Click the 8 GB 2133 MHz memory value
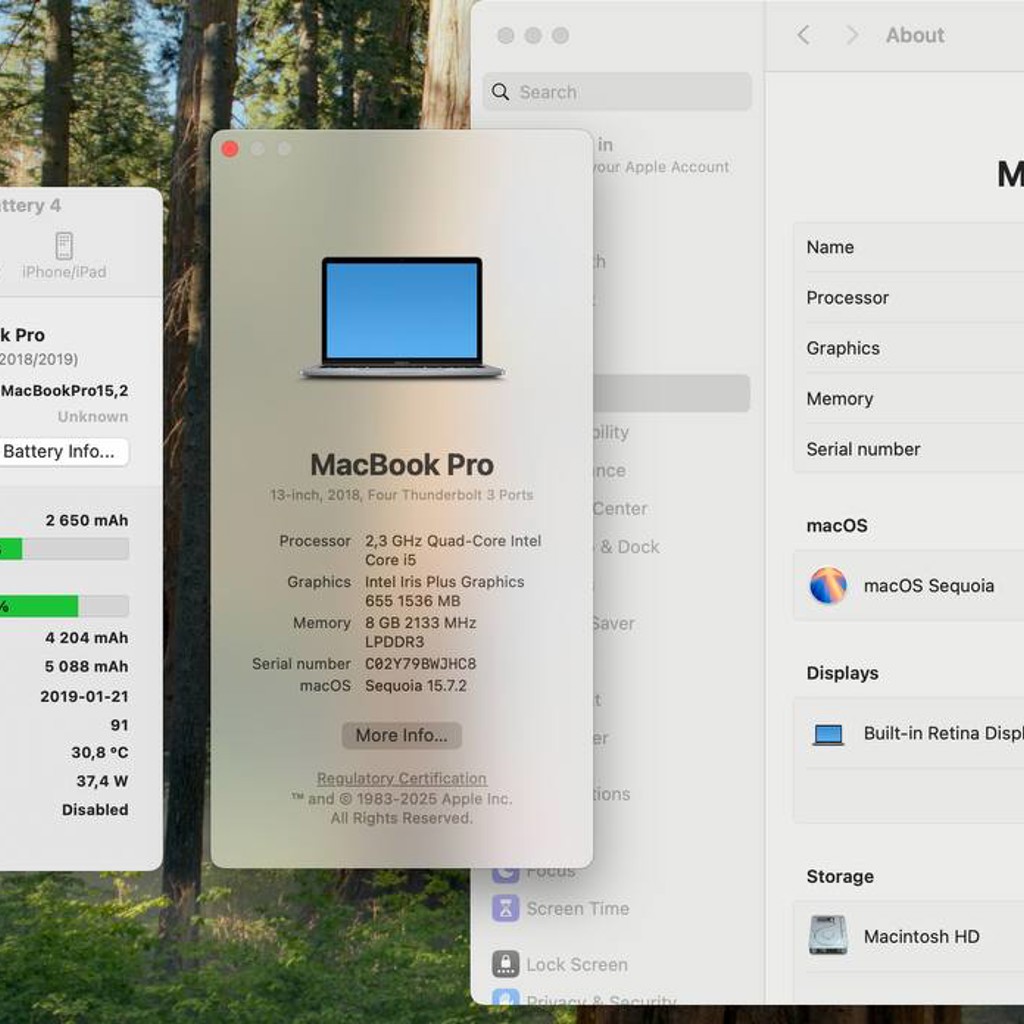 click(x=421, y=632)
